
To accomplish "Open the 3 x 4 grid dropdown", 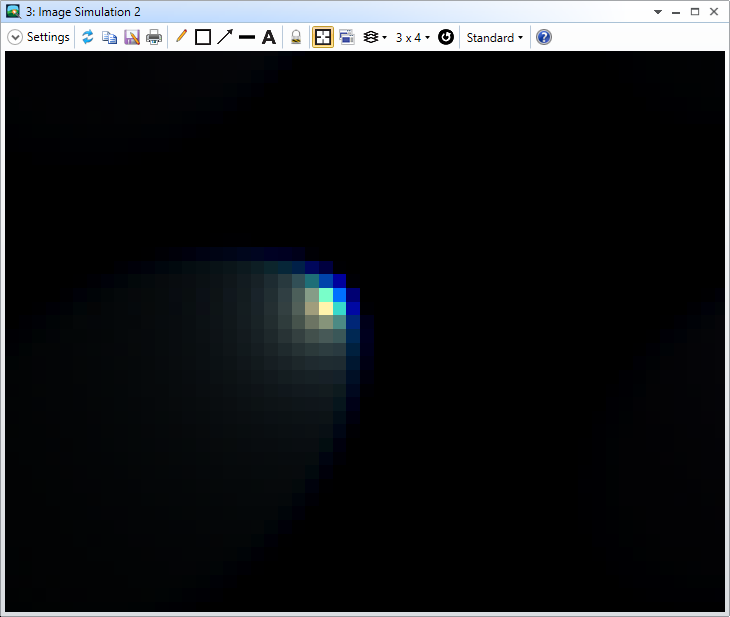I will pos(413,38).
